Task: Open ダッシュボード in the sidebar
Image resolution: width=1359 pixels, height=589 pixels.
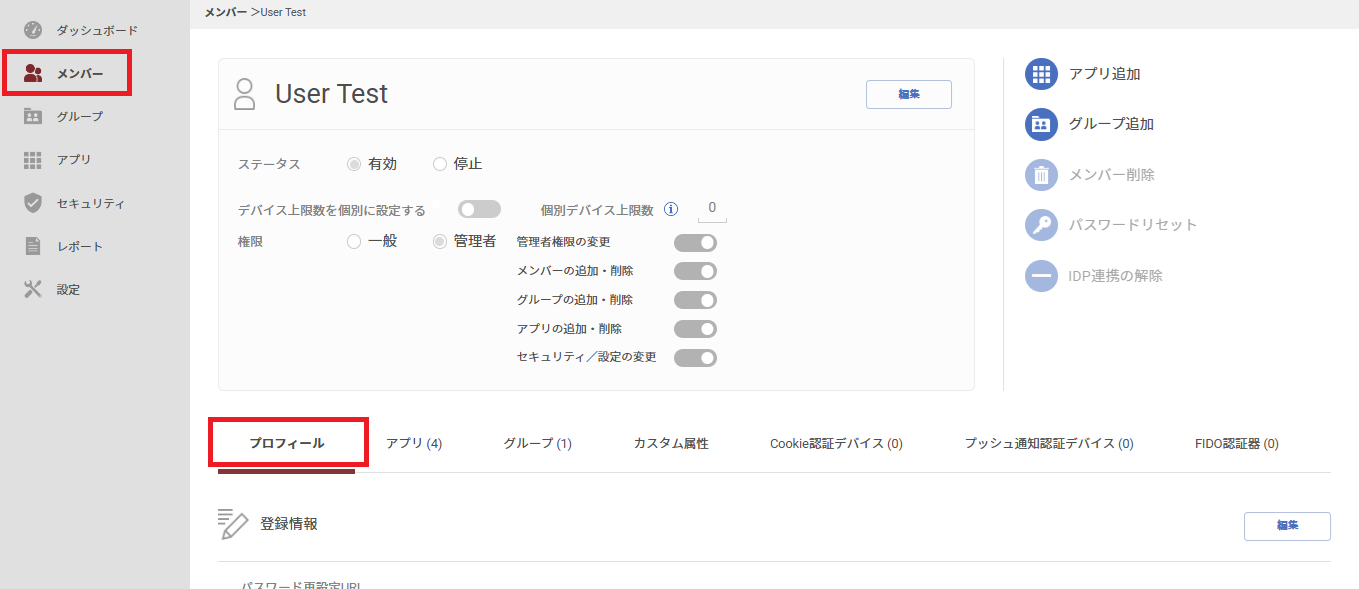Action: 97,30
